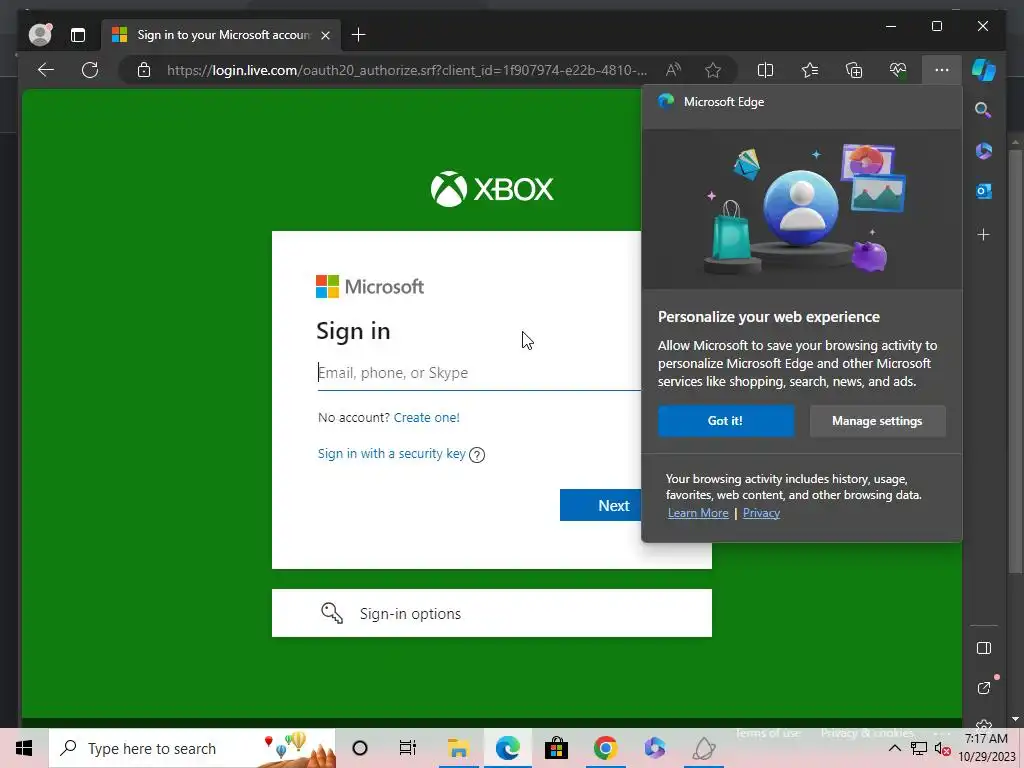Launch Google Chrome from the taskbar
This screenshot has width=1024, height=768.
pos(605,748)
